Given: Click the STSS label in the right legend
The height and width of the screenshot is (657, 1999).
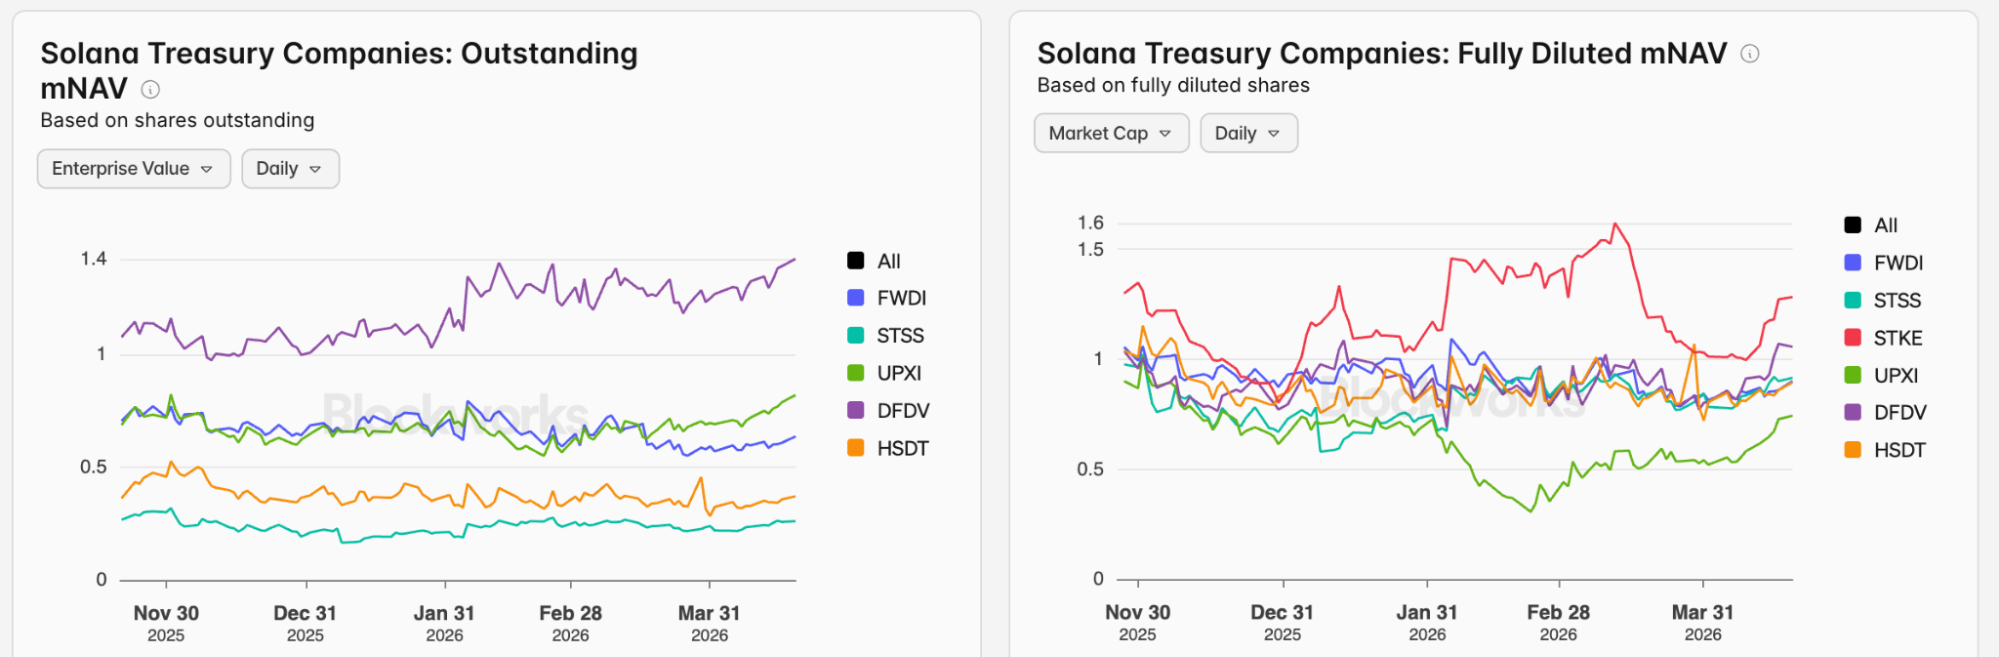Looking at the screenshot, I should point(1897,300).
